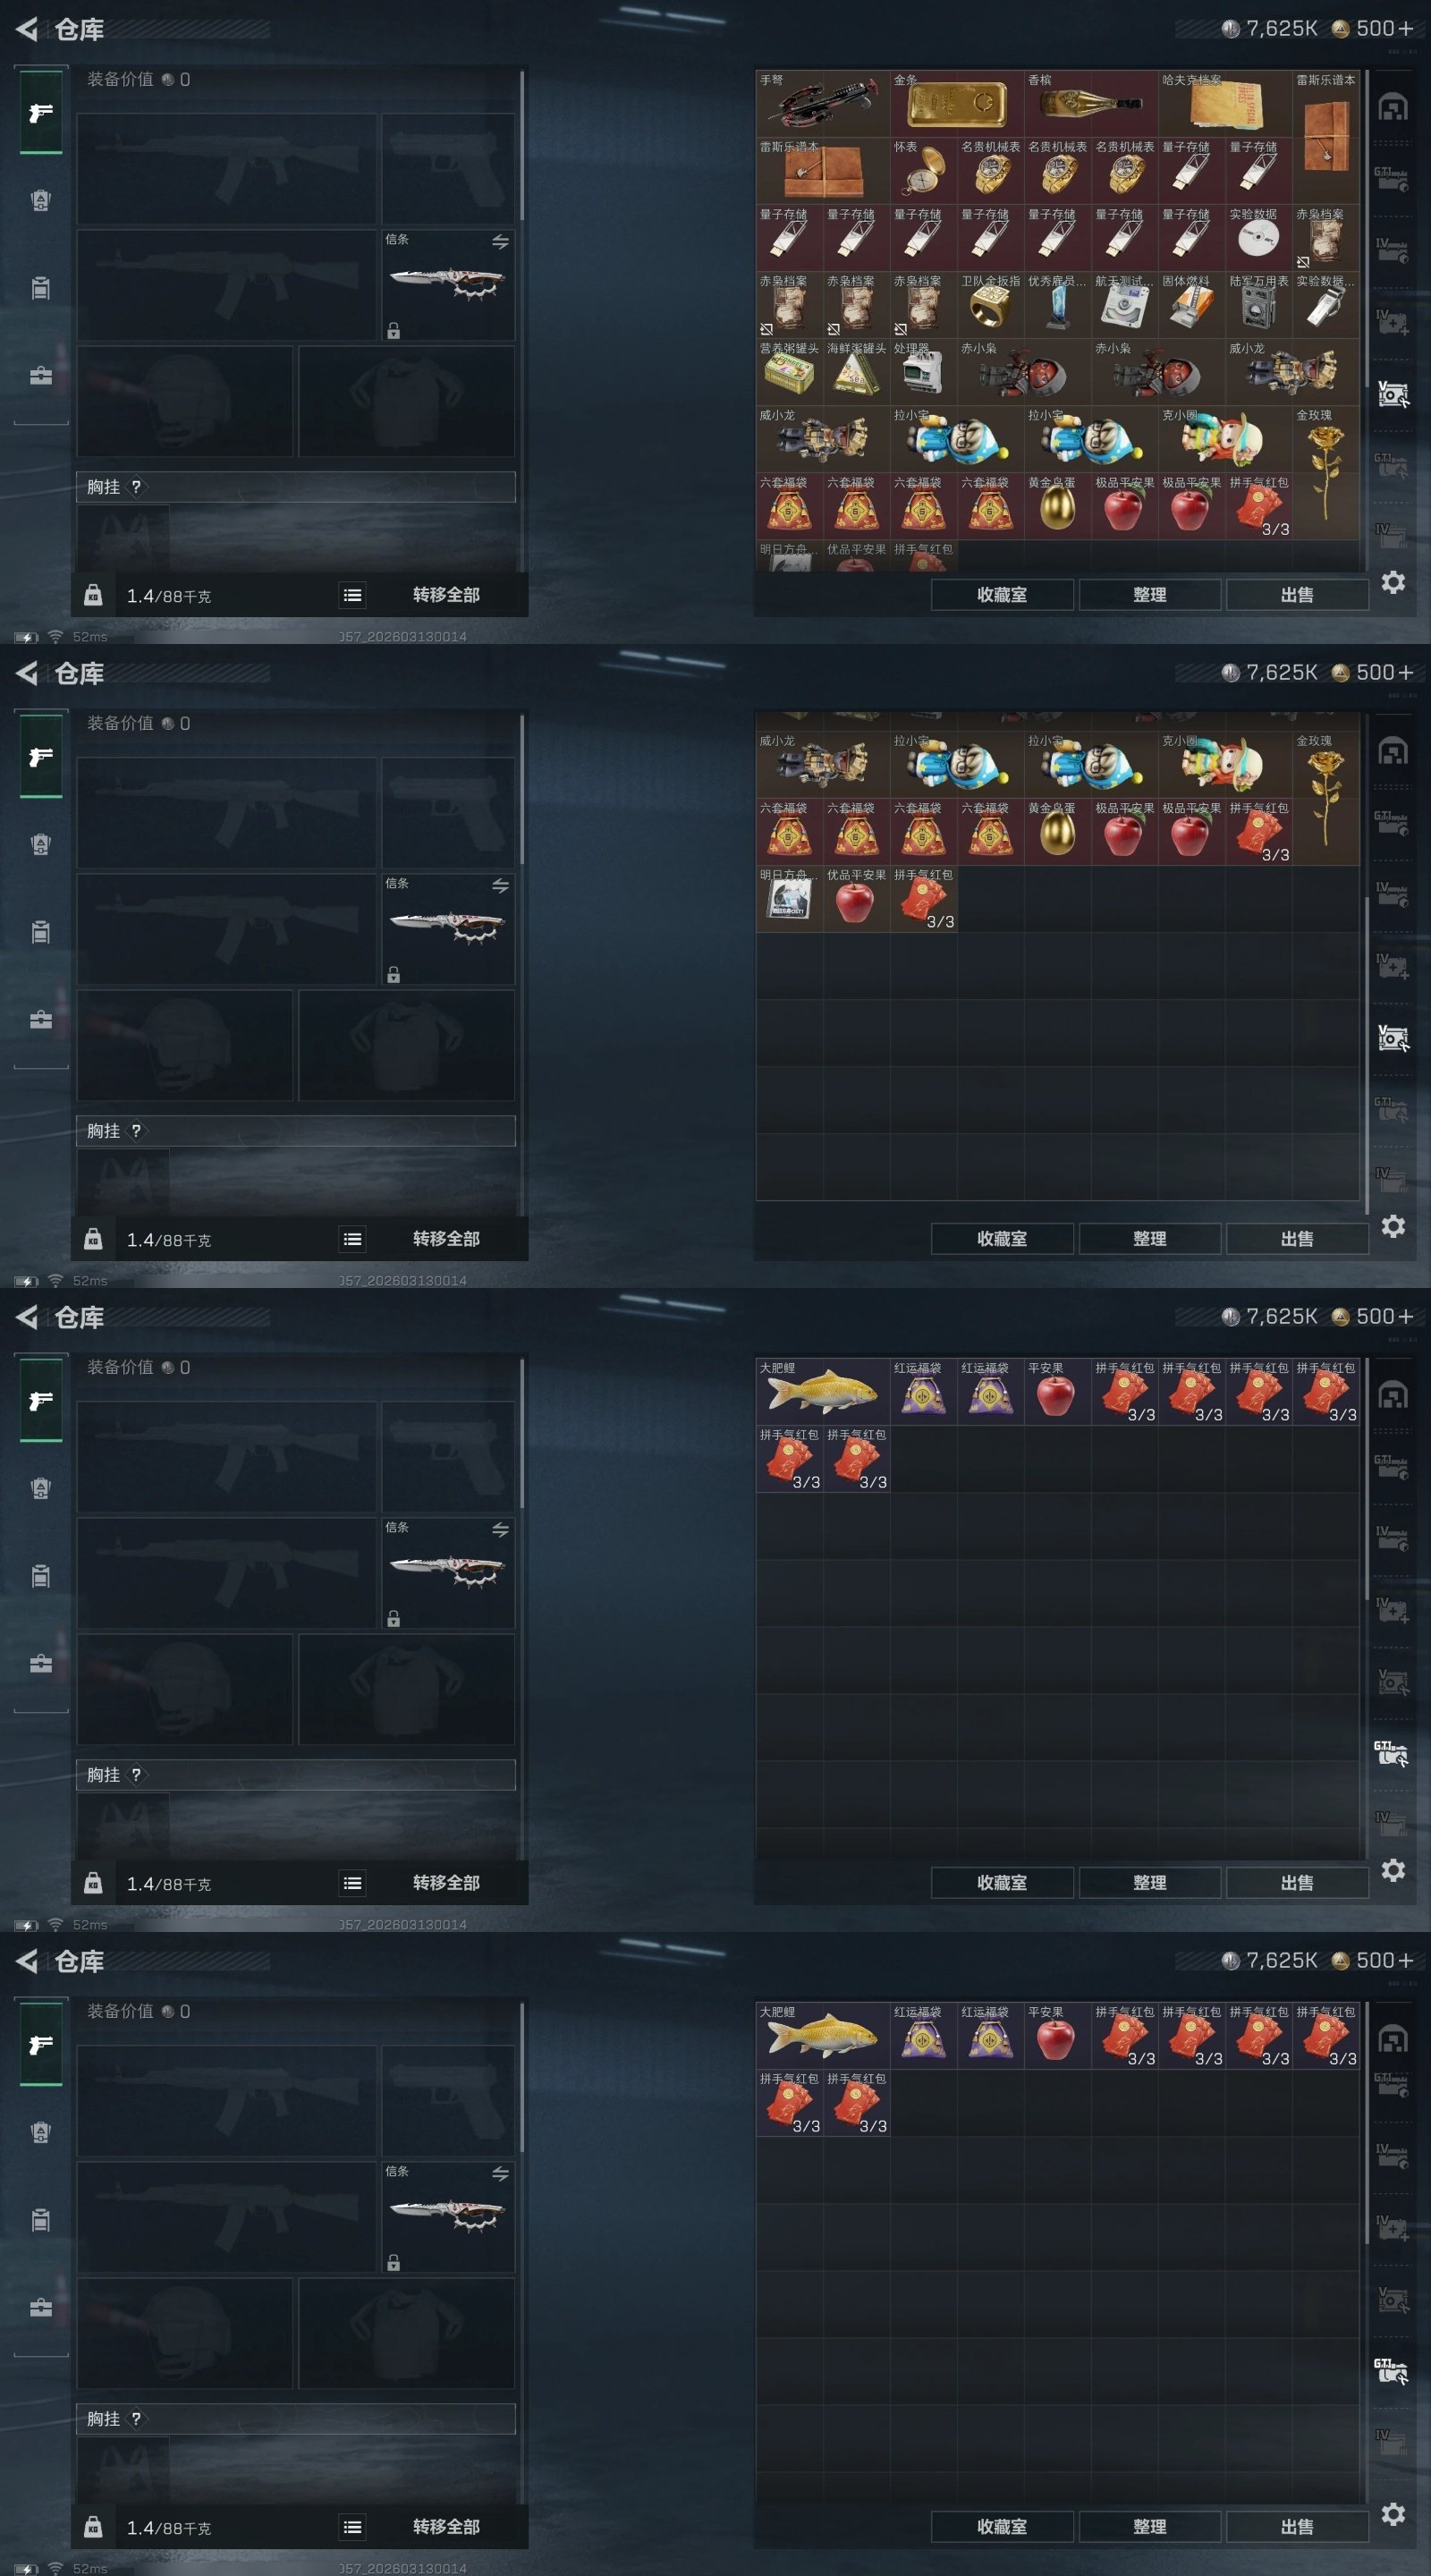Screen dimensions: 1431x2576
Task: Pick the 金条 gold bar item
Action: click(x=957, y=103)
